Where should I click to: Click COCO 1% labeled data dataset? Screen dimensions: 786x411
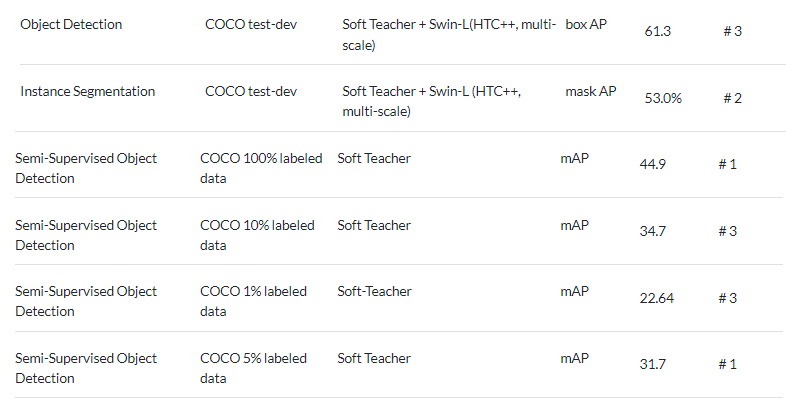tap(253, 301)
